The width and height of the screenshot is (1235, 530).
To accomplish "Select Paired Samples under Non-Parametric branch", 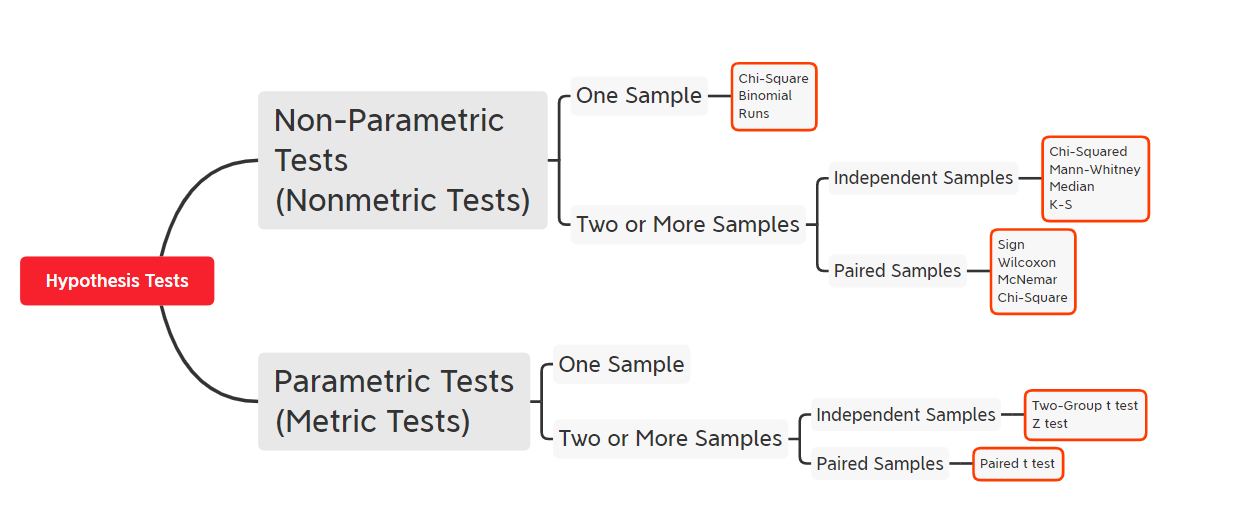I will point(898,271).
